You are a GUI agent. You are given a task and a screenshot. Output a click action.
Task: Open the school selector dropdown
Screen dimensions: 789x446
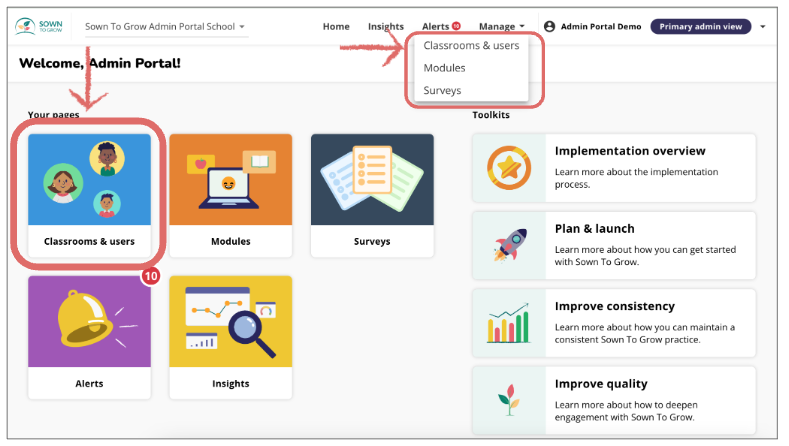(165, 27)
